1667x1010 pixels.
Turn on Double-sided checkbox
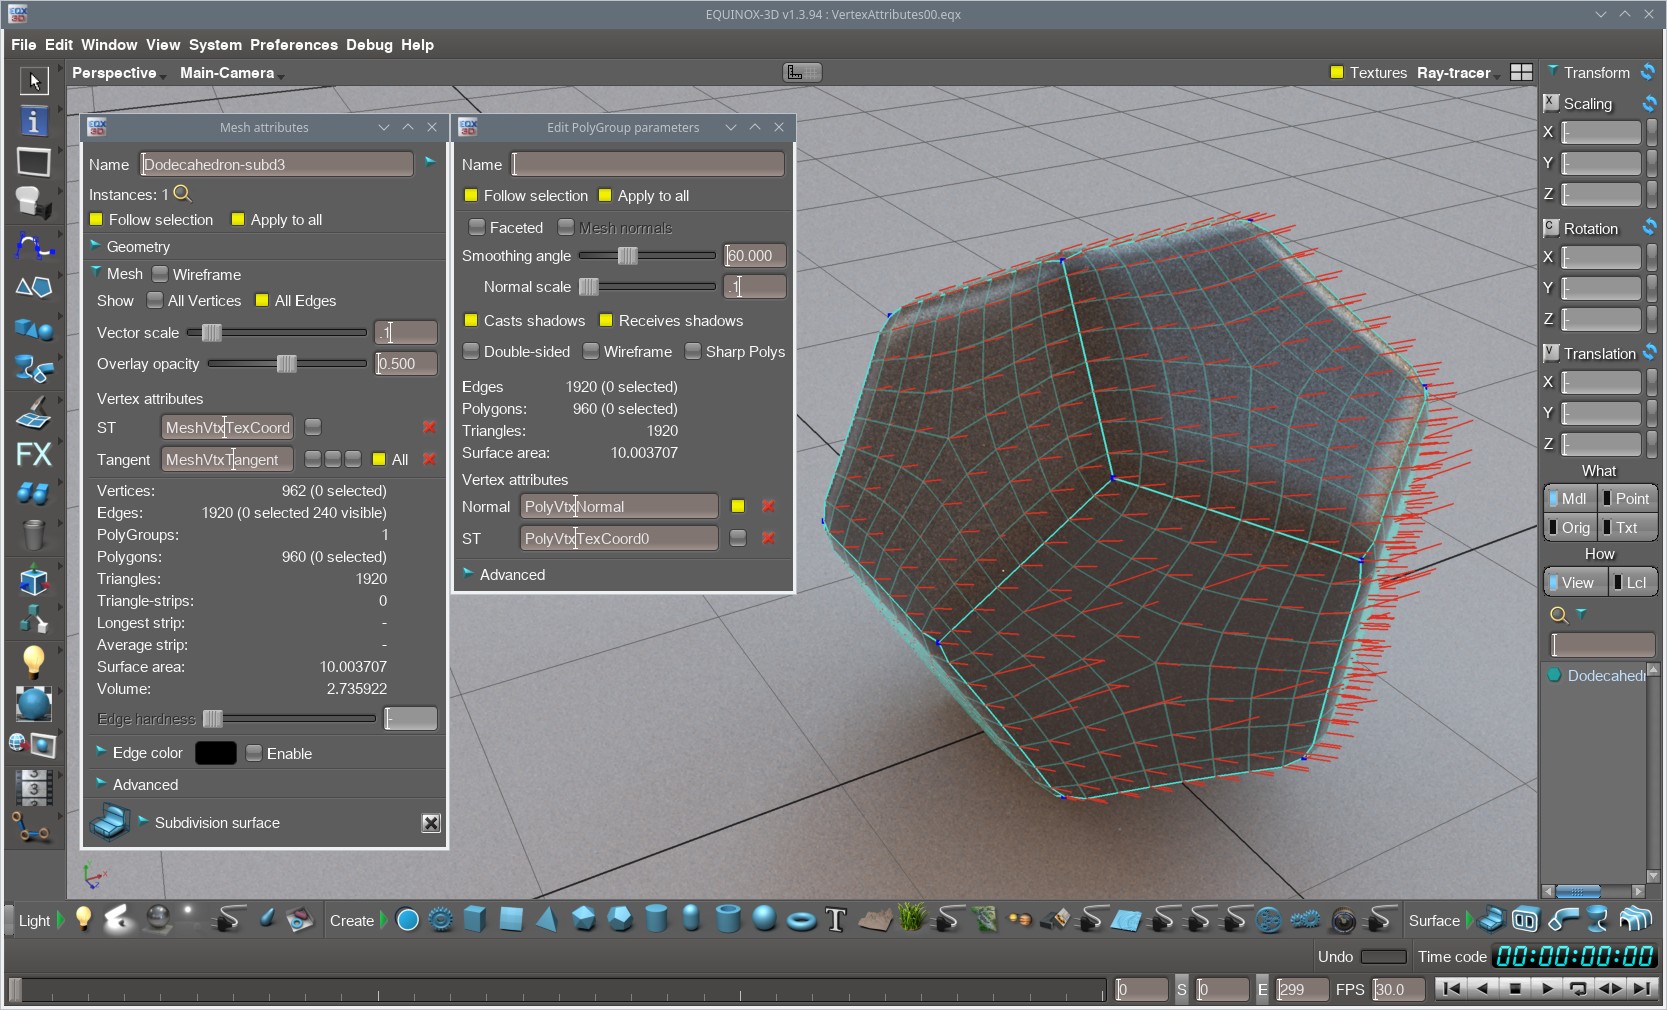[x=471, y=352]
